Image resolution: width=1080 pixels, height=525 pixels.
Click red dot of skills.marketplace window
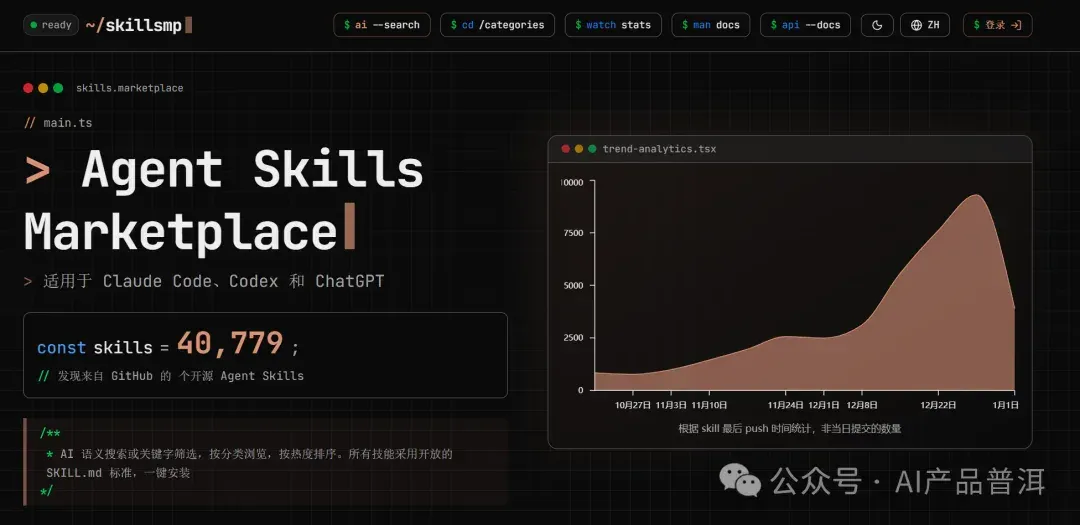(x=28, y=88)
